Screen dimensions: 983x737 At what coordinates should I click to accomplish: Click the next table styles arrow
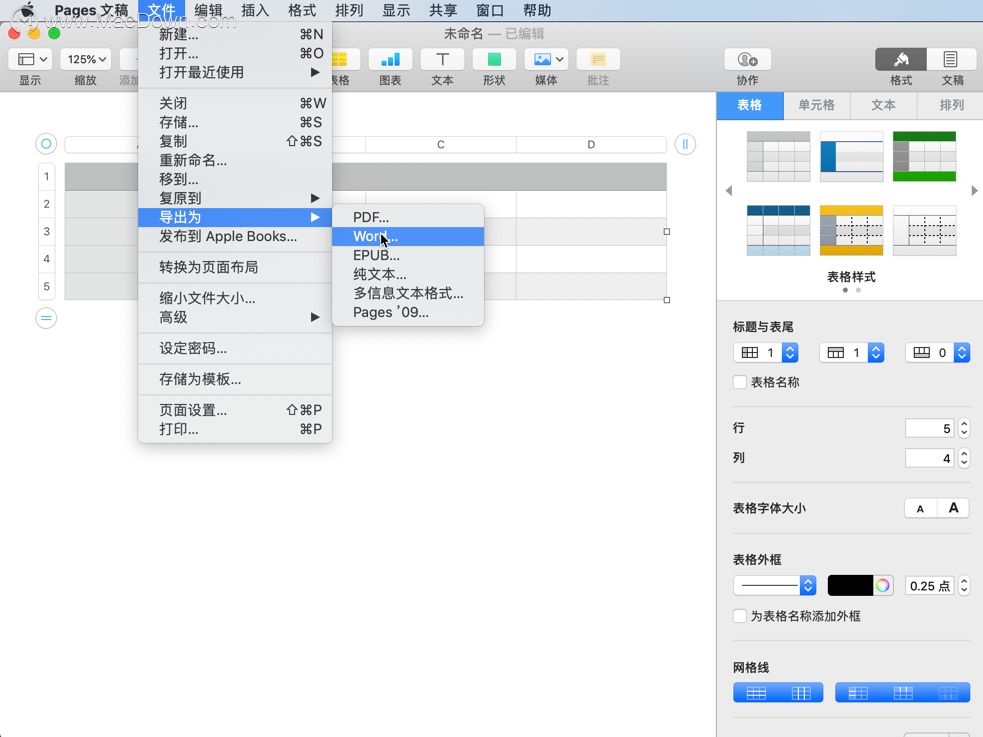[974, 191]
